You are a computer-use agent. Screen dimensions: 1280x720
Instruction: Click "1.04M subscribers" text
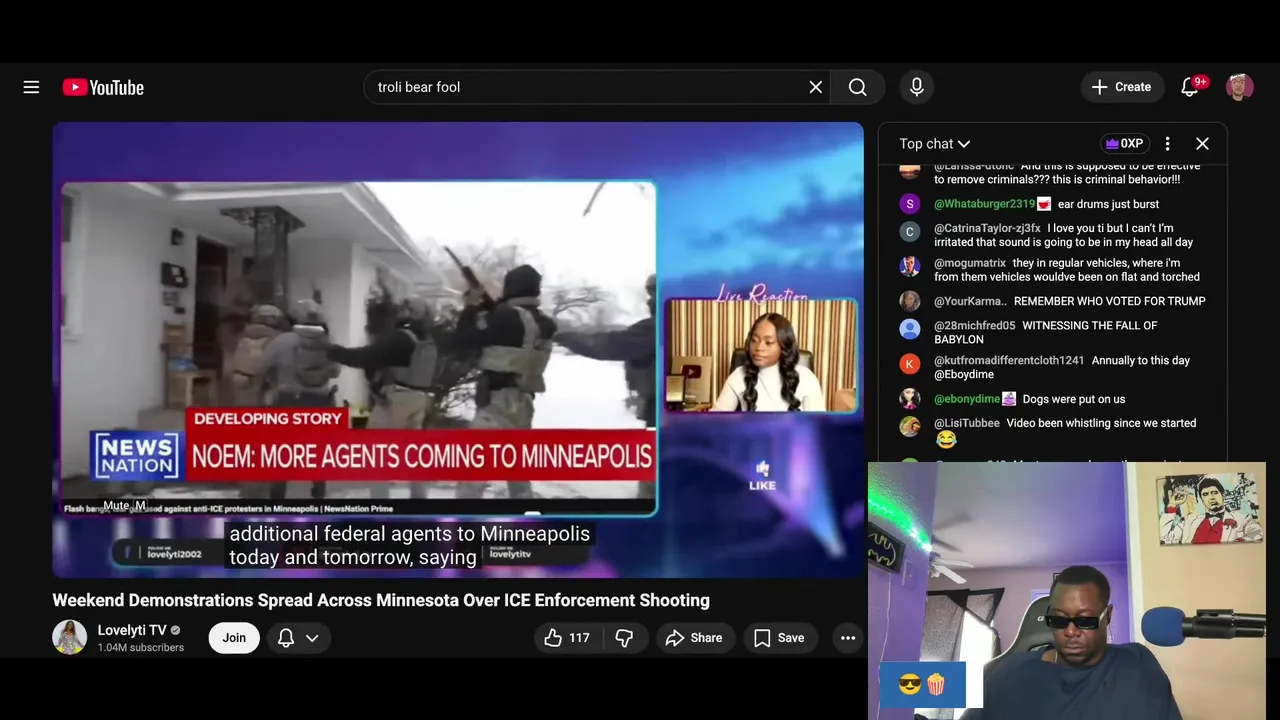pos(141,648)
